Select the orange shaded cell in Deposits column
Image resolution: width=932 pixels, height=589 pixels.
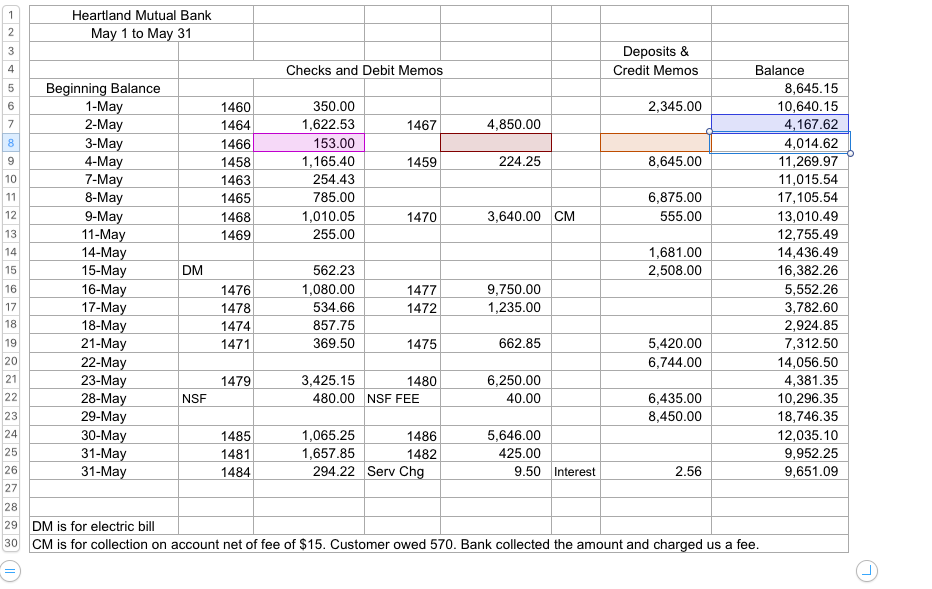655,143
